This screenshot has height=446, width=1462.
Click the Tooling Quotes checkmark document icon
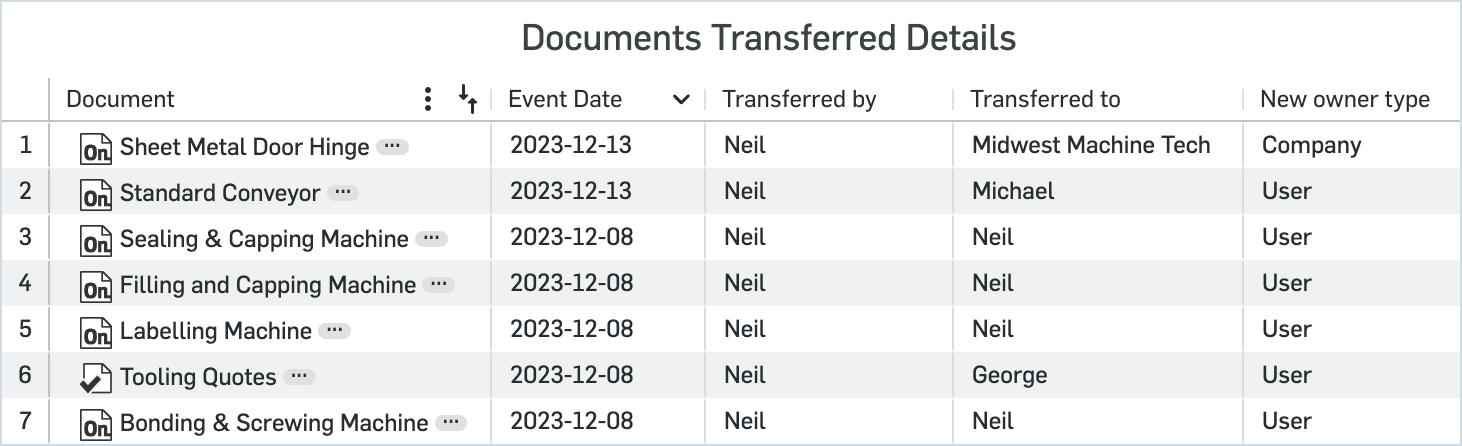click(96, 378)
